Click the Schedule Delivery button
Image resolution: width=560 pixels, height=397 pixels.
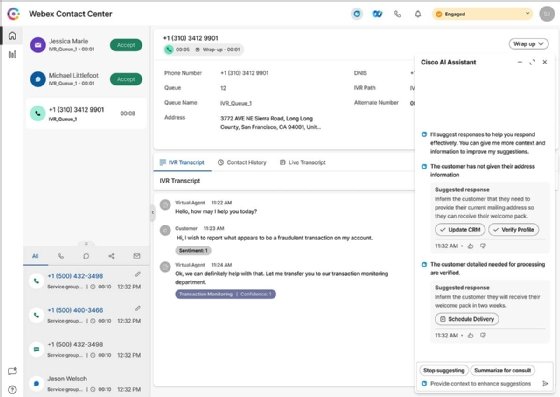point(467,319)
